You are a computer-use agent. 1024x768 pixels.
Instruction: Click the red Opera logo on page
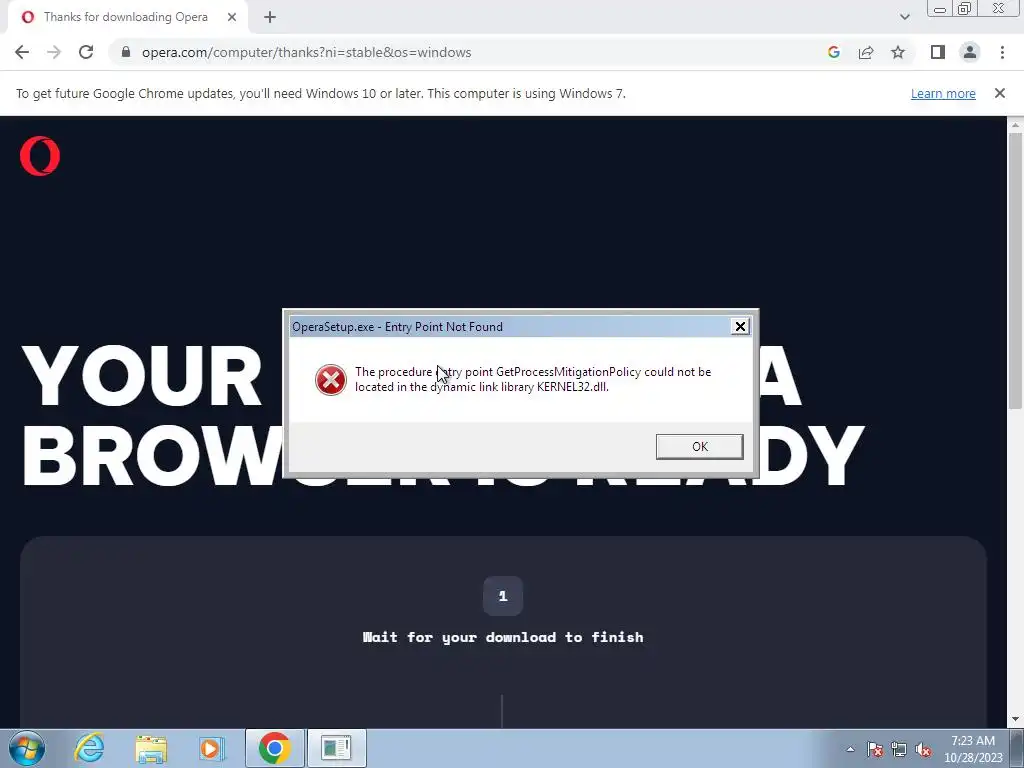40,156
